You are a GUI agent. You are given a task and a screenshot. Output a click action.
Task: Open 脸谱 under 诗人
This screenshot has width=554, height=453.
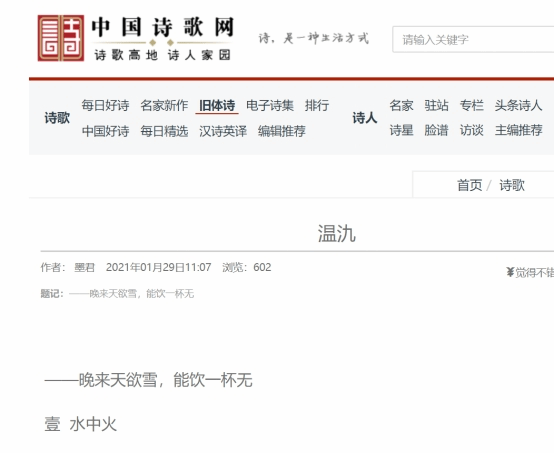(436, 130)
